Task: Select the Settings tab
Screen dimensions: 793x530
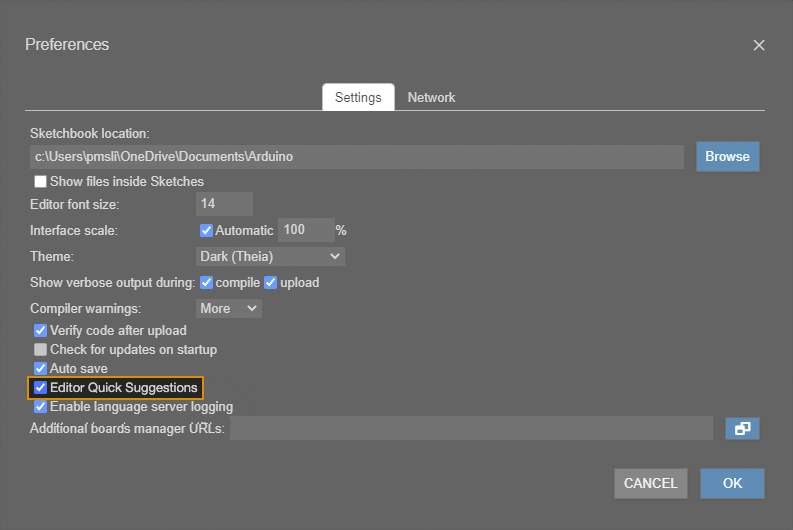Action: tap(358, 97)
